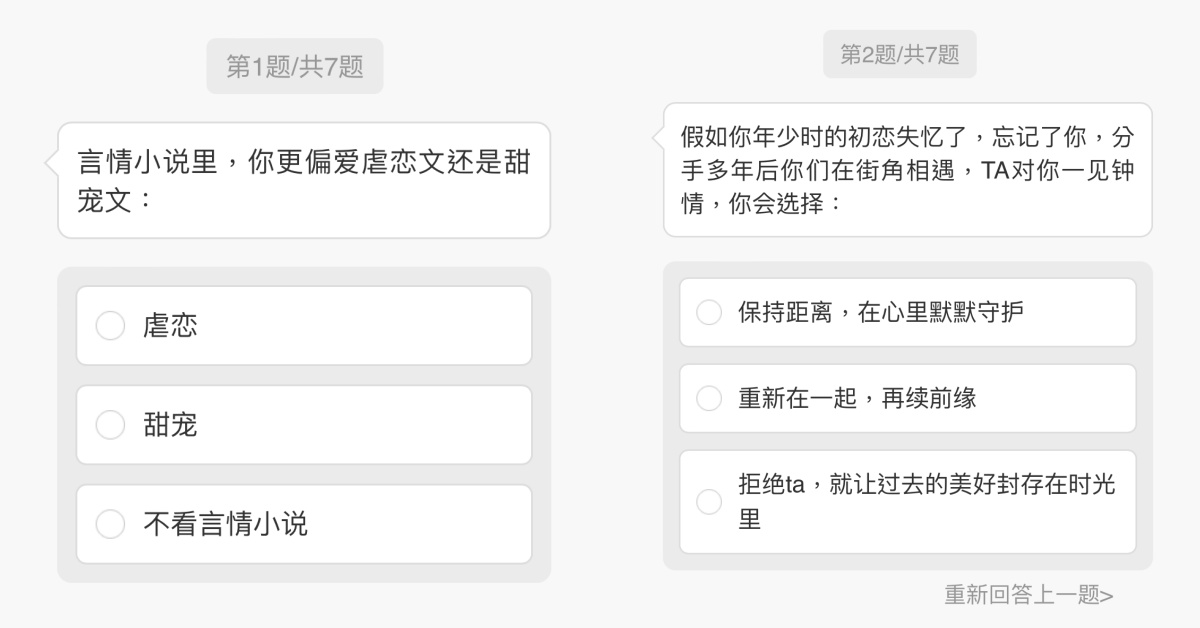Viewport: 1200px width, 628px height.
Task: Choose the 保持距离，在心里默默守护 radio button
Action: [709, 312]
